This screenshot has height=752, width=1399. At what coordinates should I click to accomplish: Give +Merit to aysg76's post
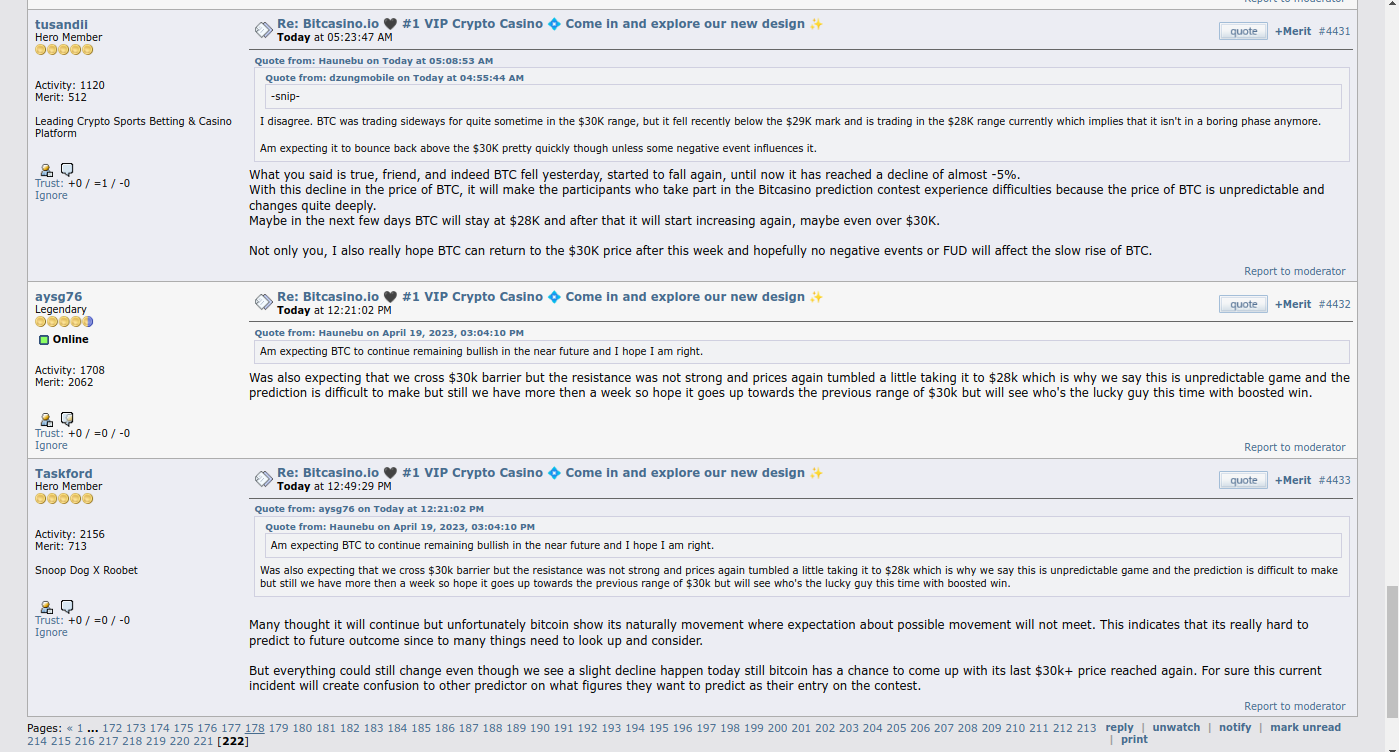(x=1292, y=304)
